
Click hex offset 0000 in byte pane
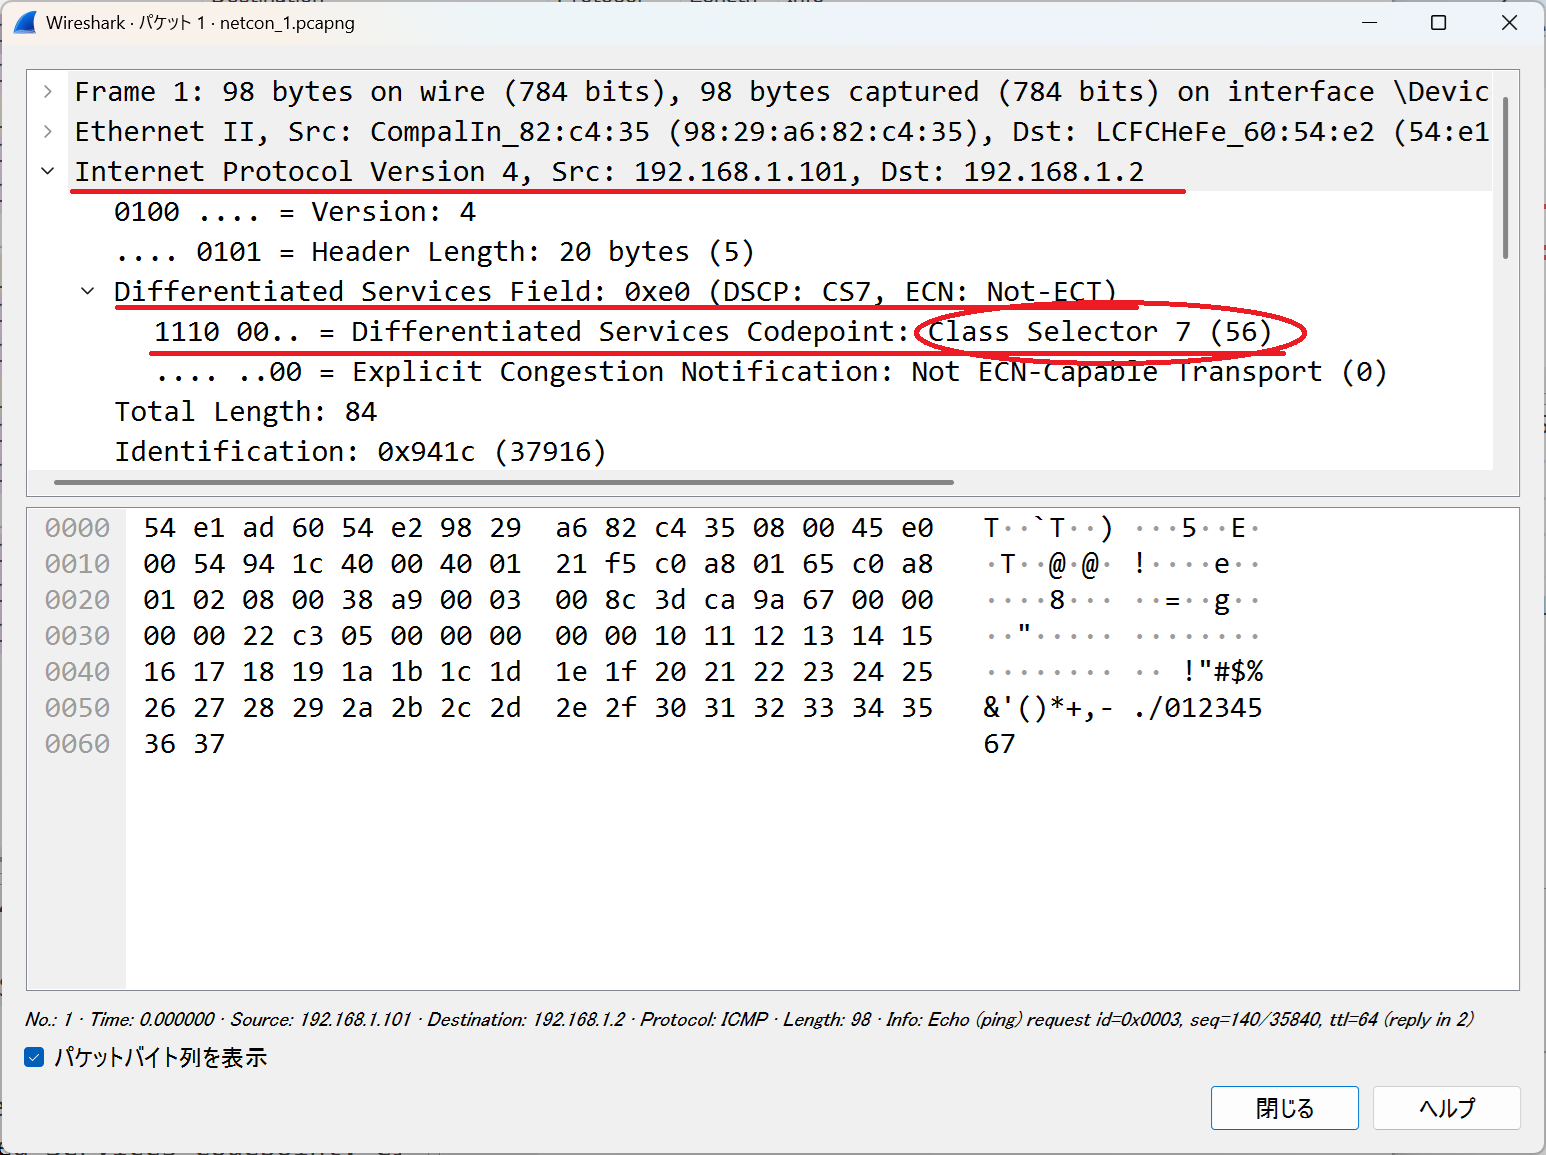coord(77,528)
